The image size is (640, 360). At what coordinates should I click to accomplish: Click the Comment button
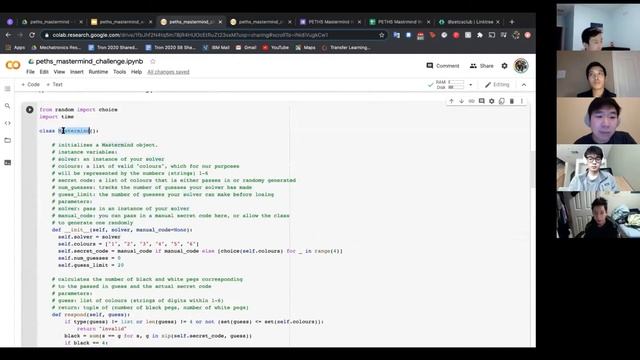click(x=443, y=66)
